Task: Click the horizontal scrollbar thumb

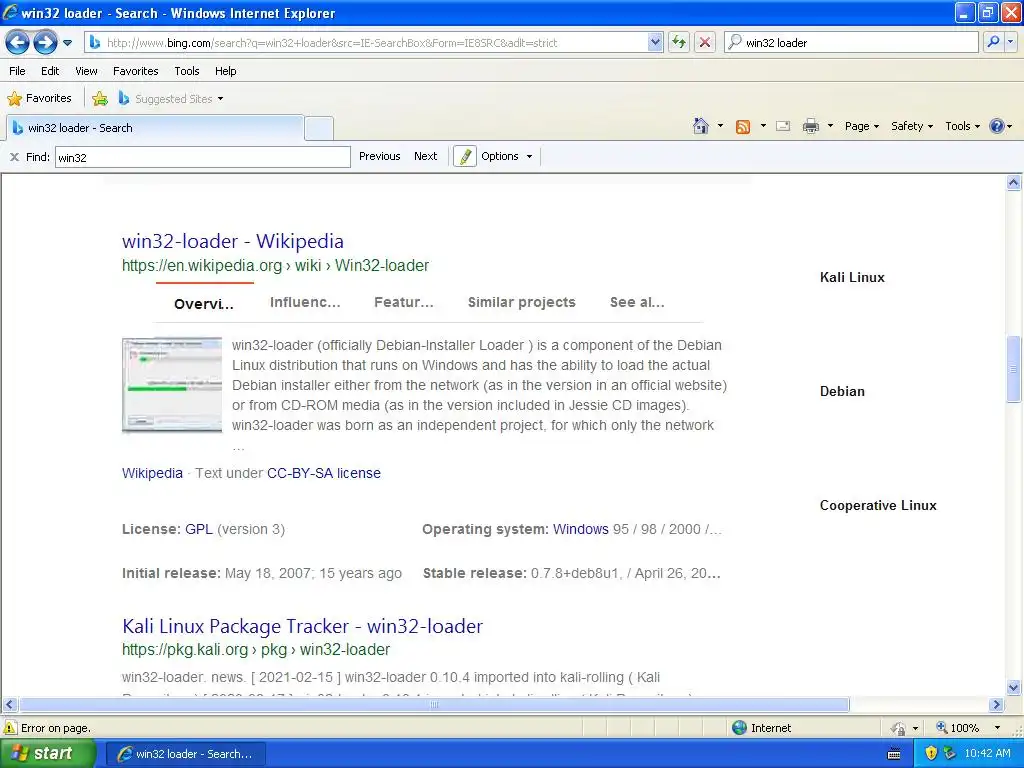Action: pos(434,705)
